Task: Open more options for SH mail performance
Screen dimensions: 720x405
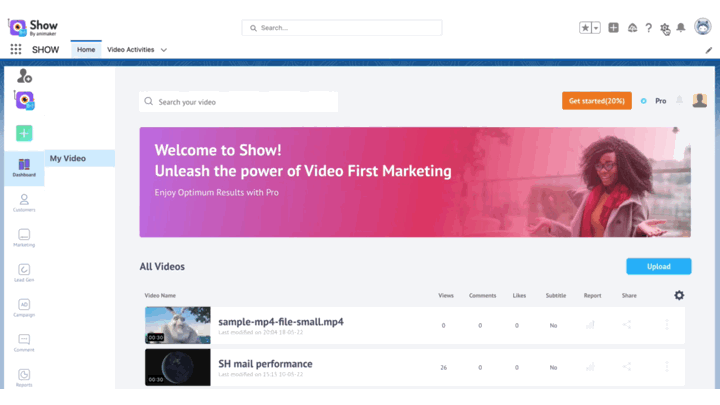Action: pyautogui.click(x=667, y=366)
